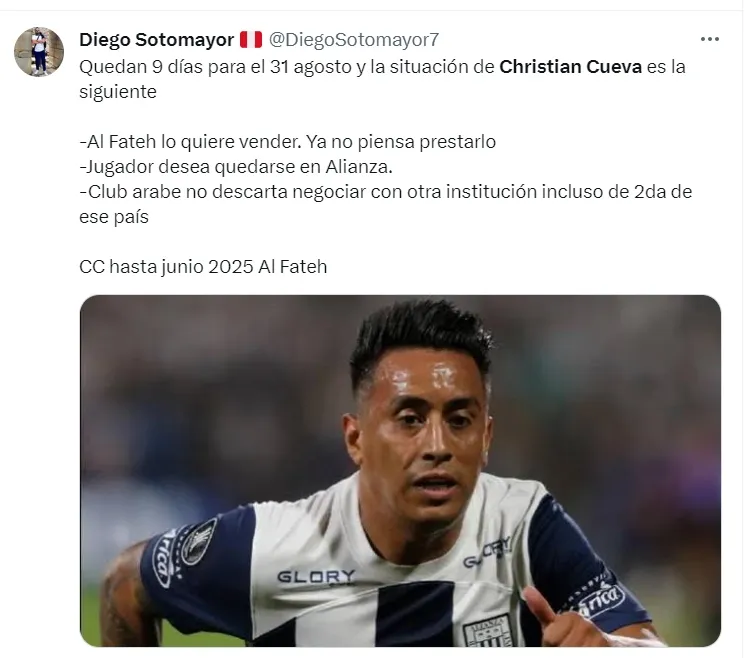Click Diego Sotomayor's profile avatar
The height and width of the screenshot is (658, 745).
(39, 52)
